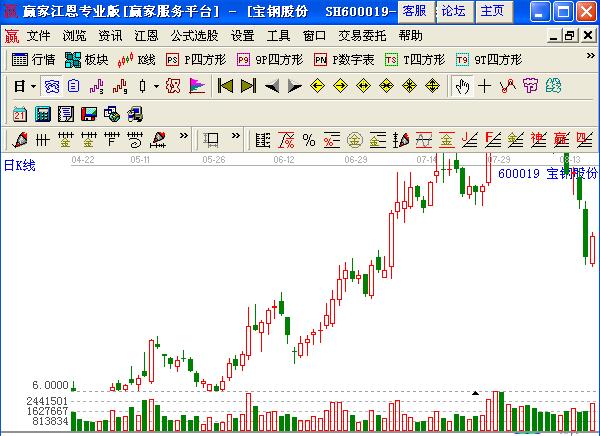Click the calendar icon in toolbar
The width and height of the screenshot is (600, 436).
click(20, 113)
